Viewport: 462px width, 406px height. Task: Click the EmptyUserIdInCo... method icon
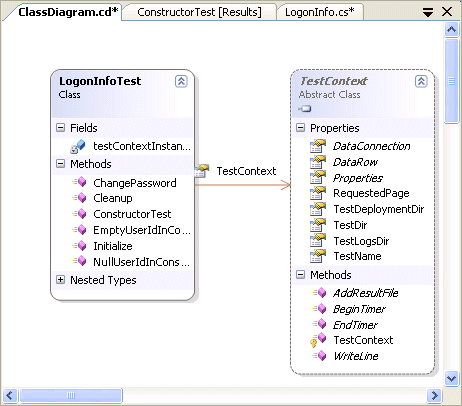79,230
